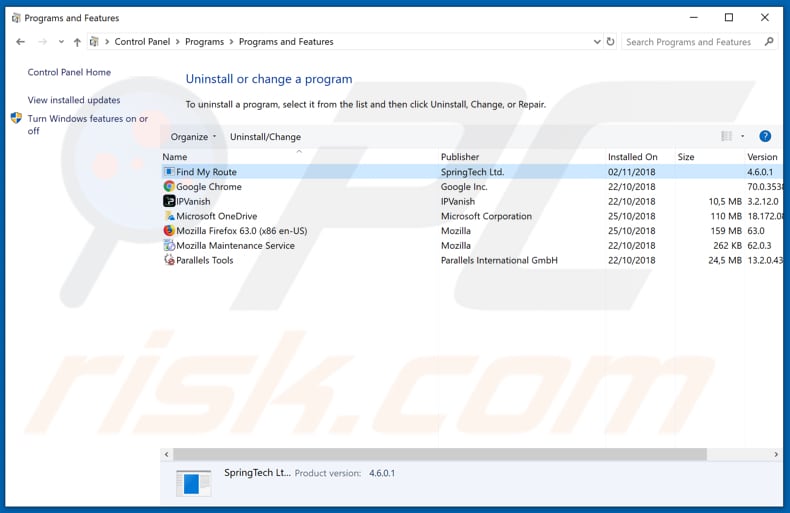Go up one level with up arrow
Viewport: 790px width, 513px height.
77,42
